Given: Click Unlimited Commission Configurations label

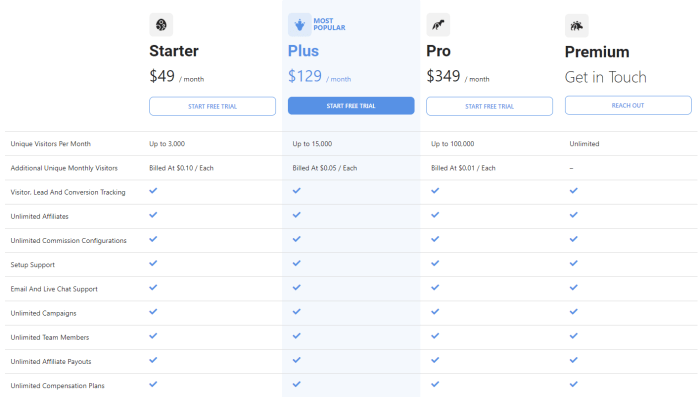Looking at the screenshot, I should pyautogui.click(x=68, y=240).
